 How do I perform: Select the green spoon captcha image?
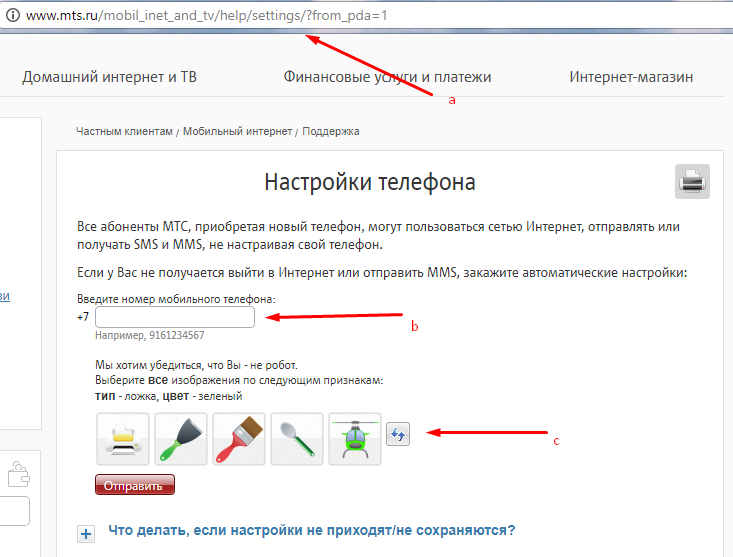[297, 439]
